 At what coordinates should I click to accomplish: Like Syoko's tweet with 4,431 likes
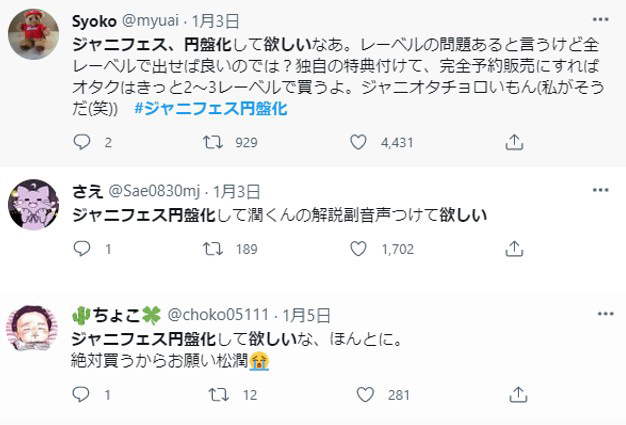pos(359,143)
